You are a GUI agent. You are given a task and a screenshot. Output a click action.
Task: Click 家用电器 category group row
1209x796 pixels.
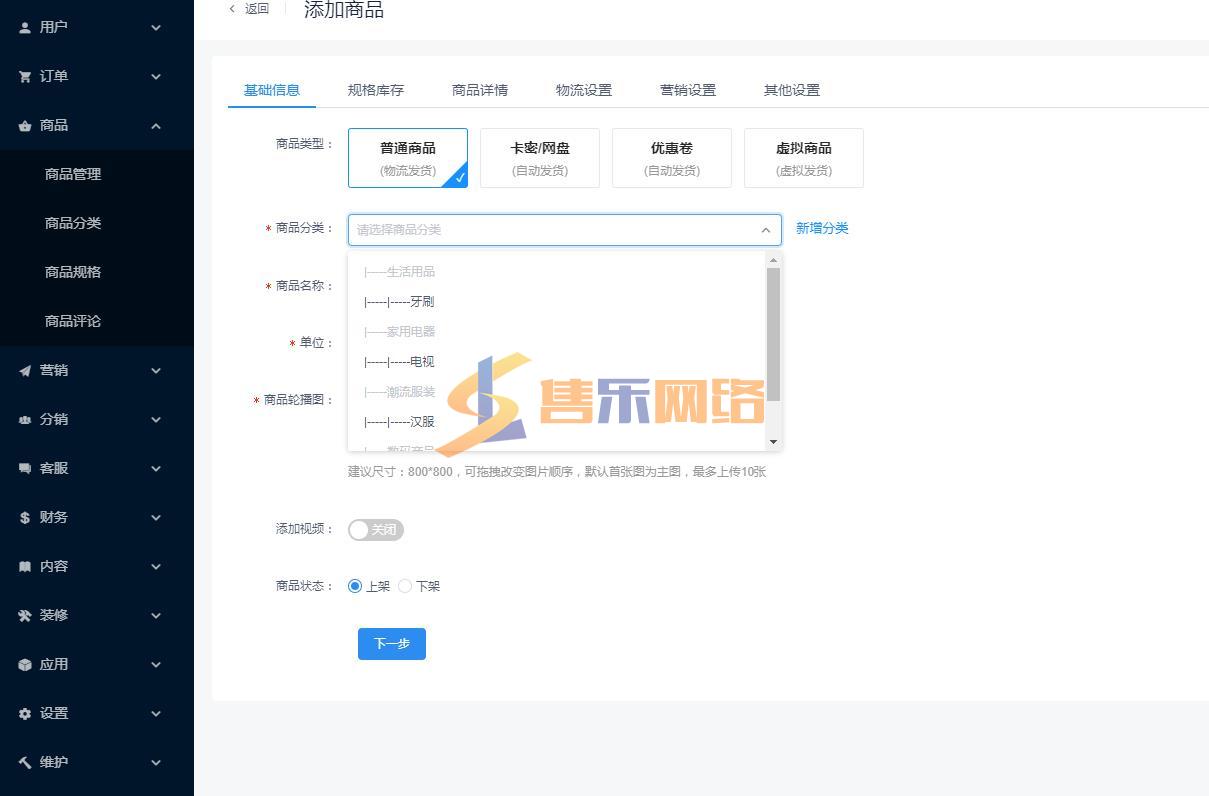(557, 332)
